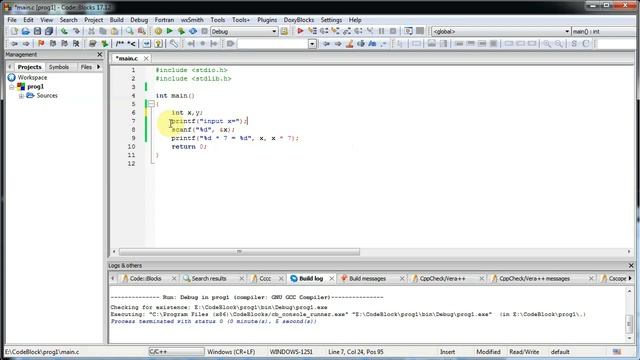Click the Cut scissors icon
This screenshot has height=360, width=640.
(91, 31)
